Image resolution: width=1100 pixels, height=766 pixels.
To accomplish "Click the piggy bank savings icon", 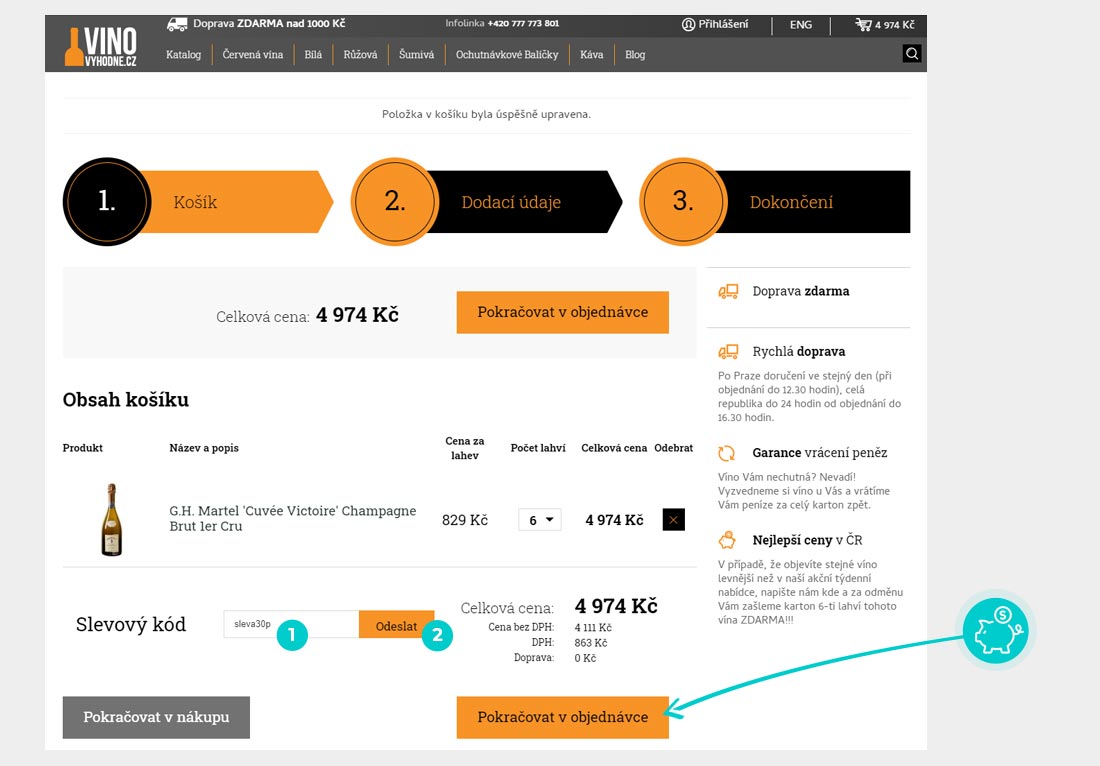I will (x=995, y=630).
